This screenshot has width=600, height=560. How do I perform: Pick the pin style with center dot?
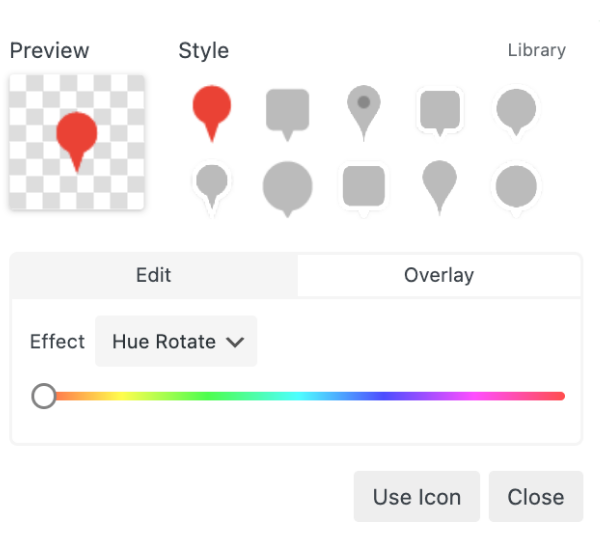pyautogui.click(x=363, y=108)
